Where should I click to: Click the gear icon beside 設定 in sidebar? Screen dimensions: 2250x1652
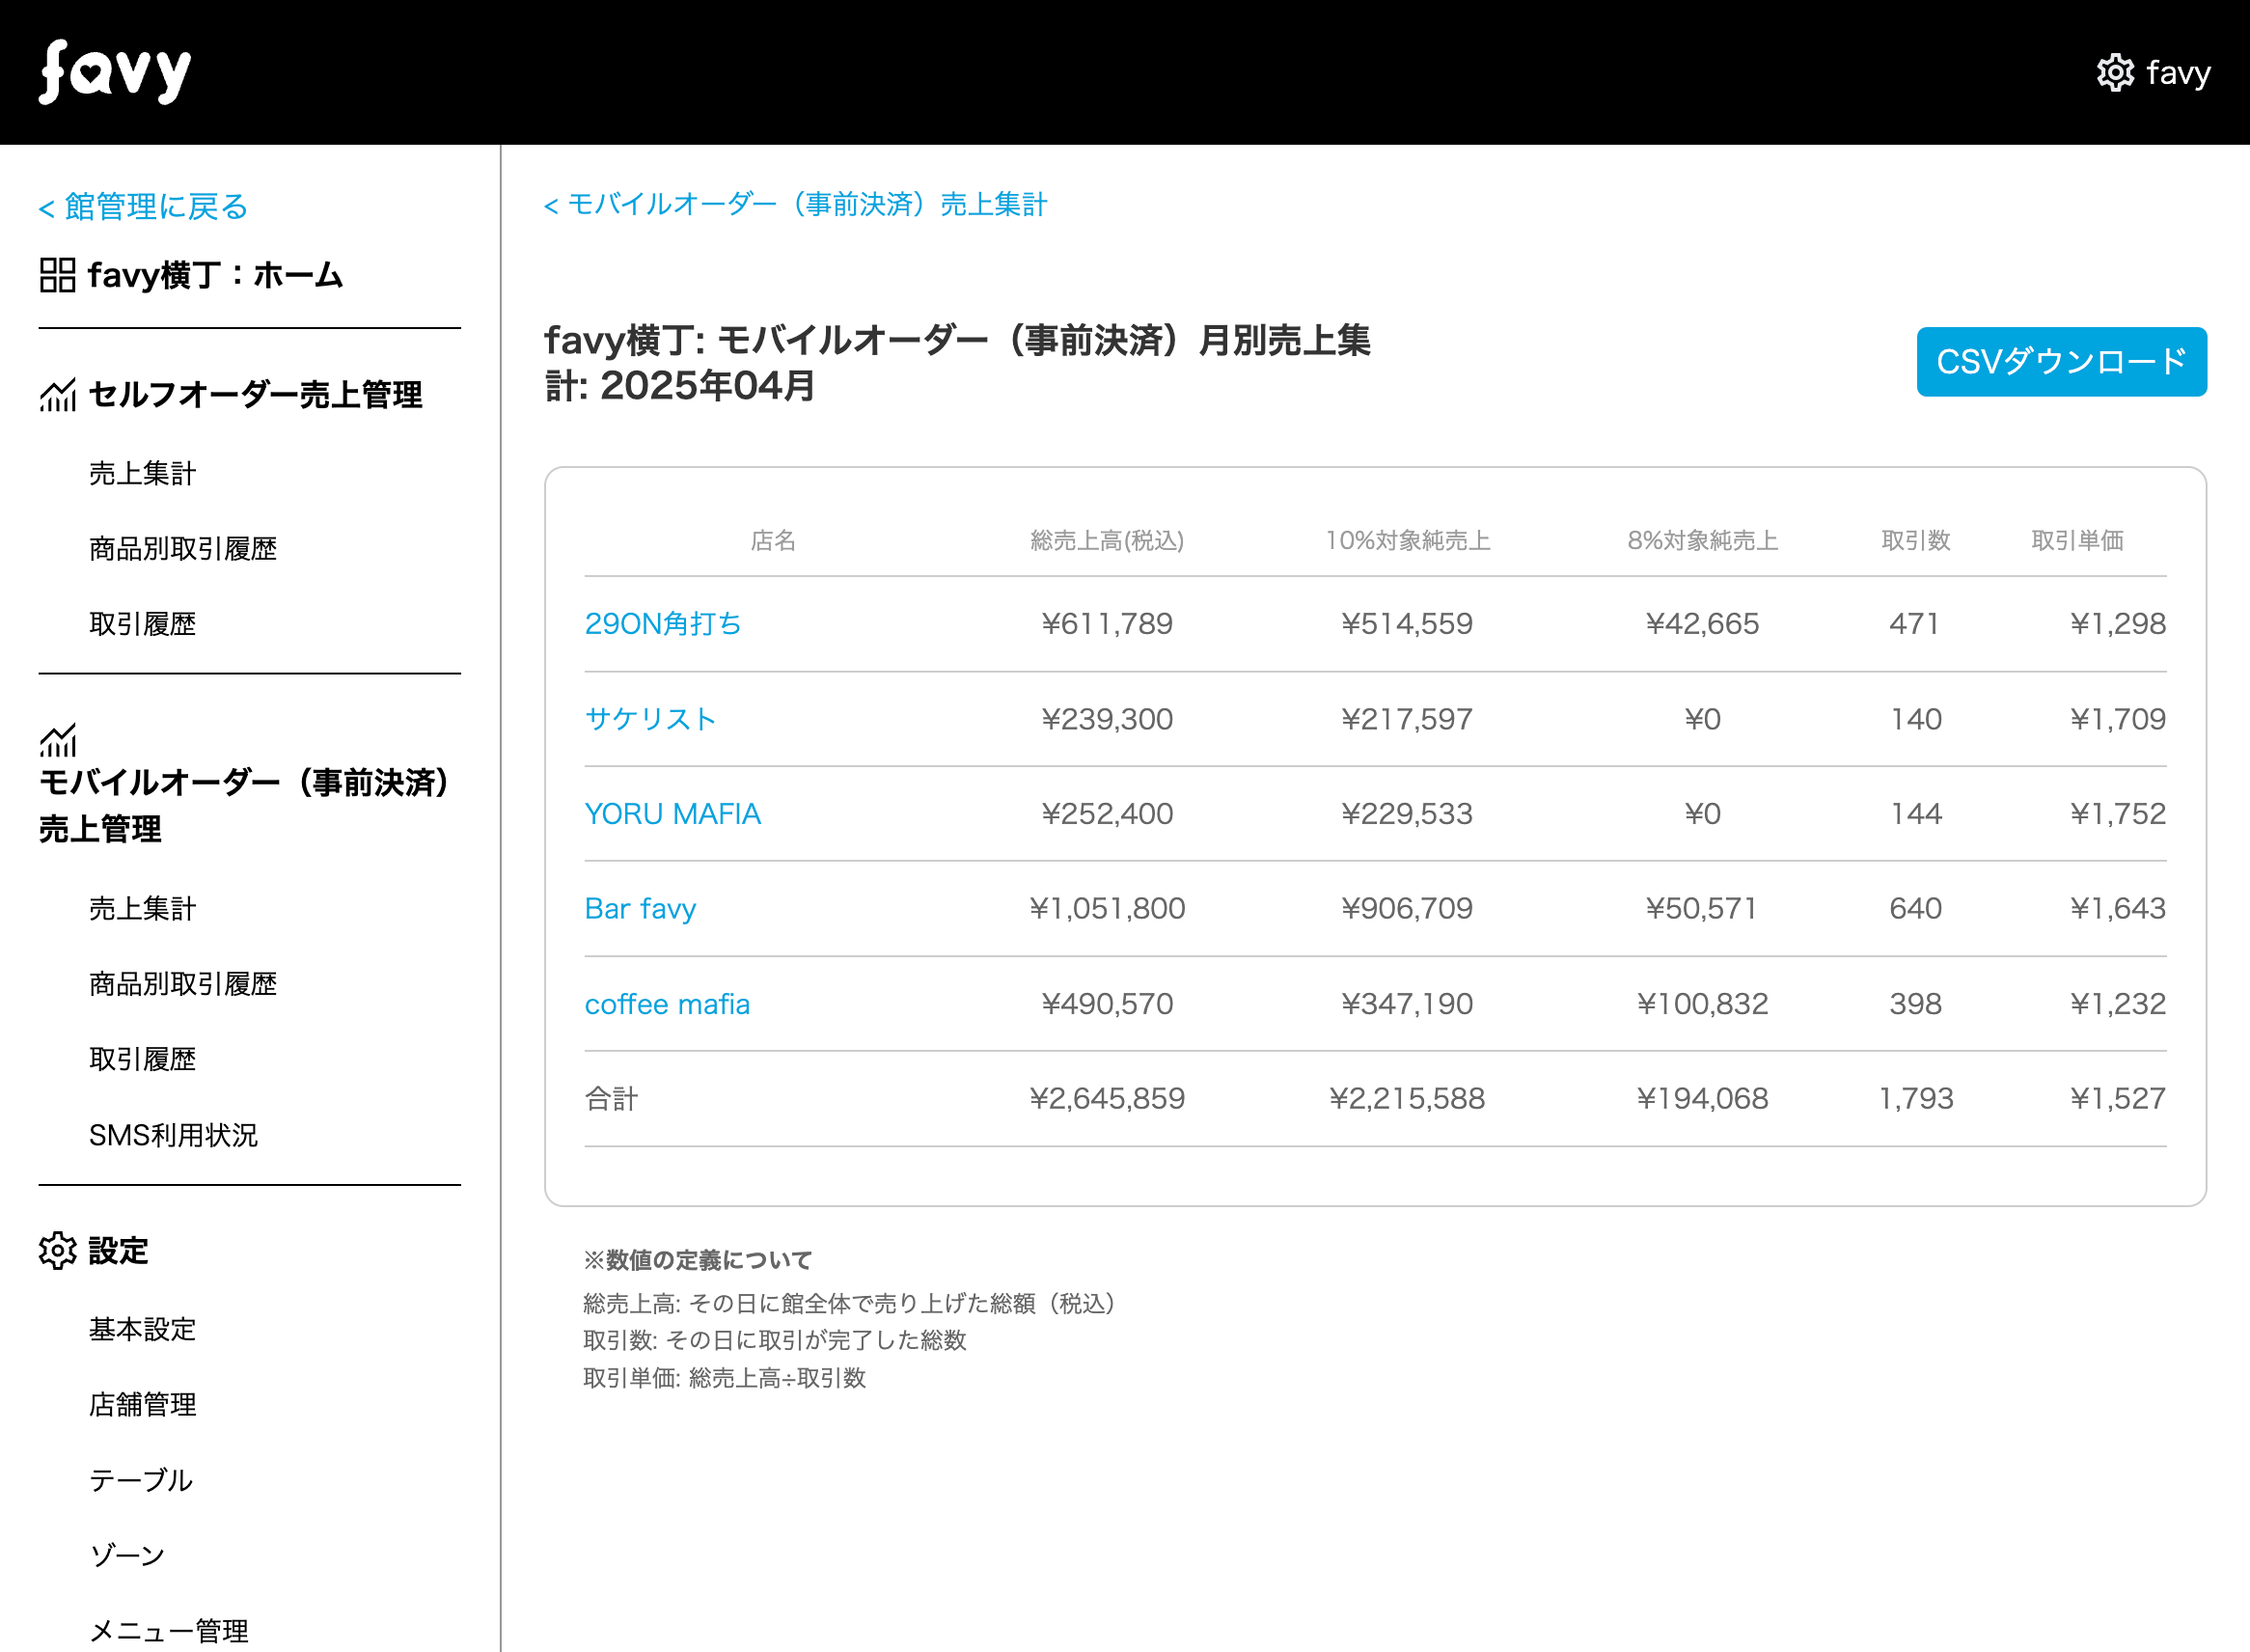pyautogui.click(x=57, y=1251)
